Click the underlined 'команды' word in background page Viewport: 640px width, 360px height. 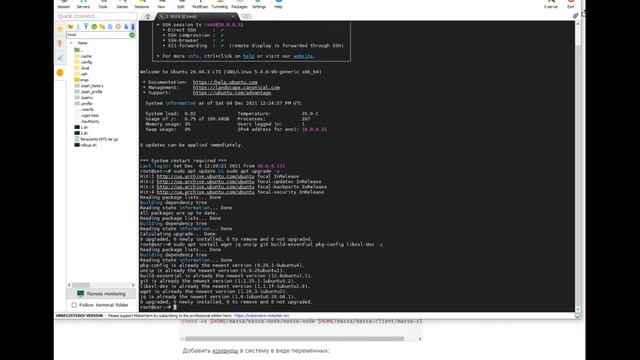[225, 351]
